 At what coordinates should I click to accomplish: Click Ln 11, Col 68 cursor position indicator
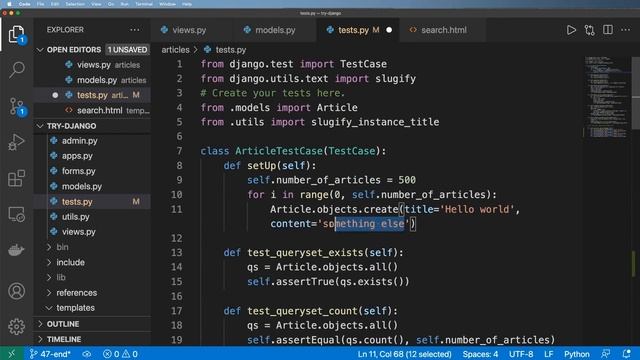404,354
